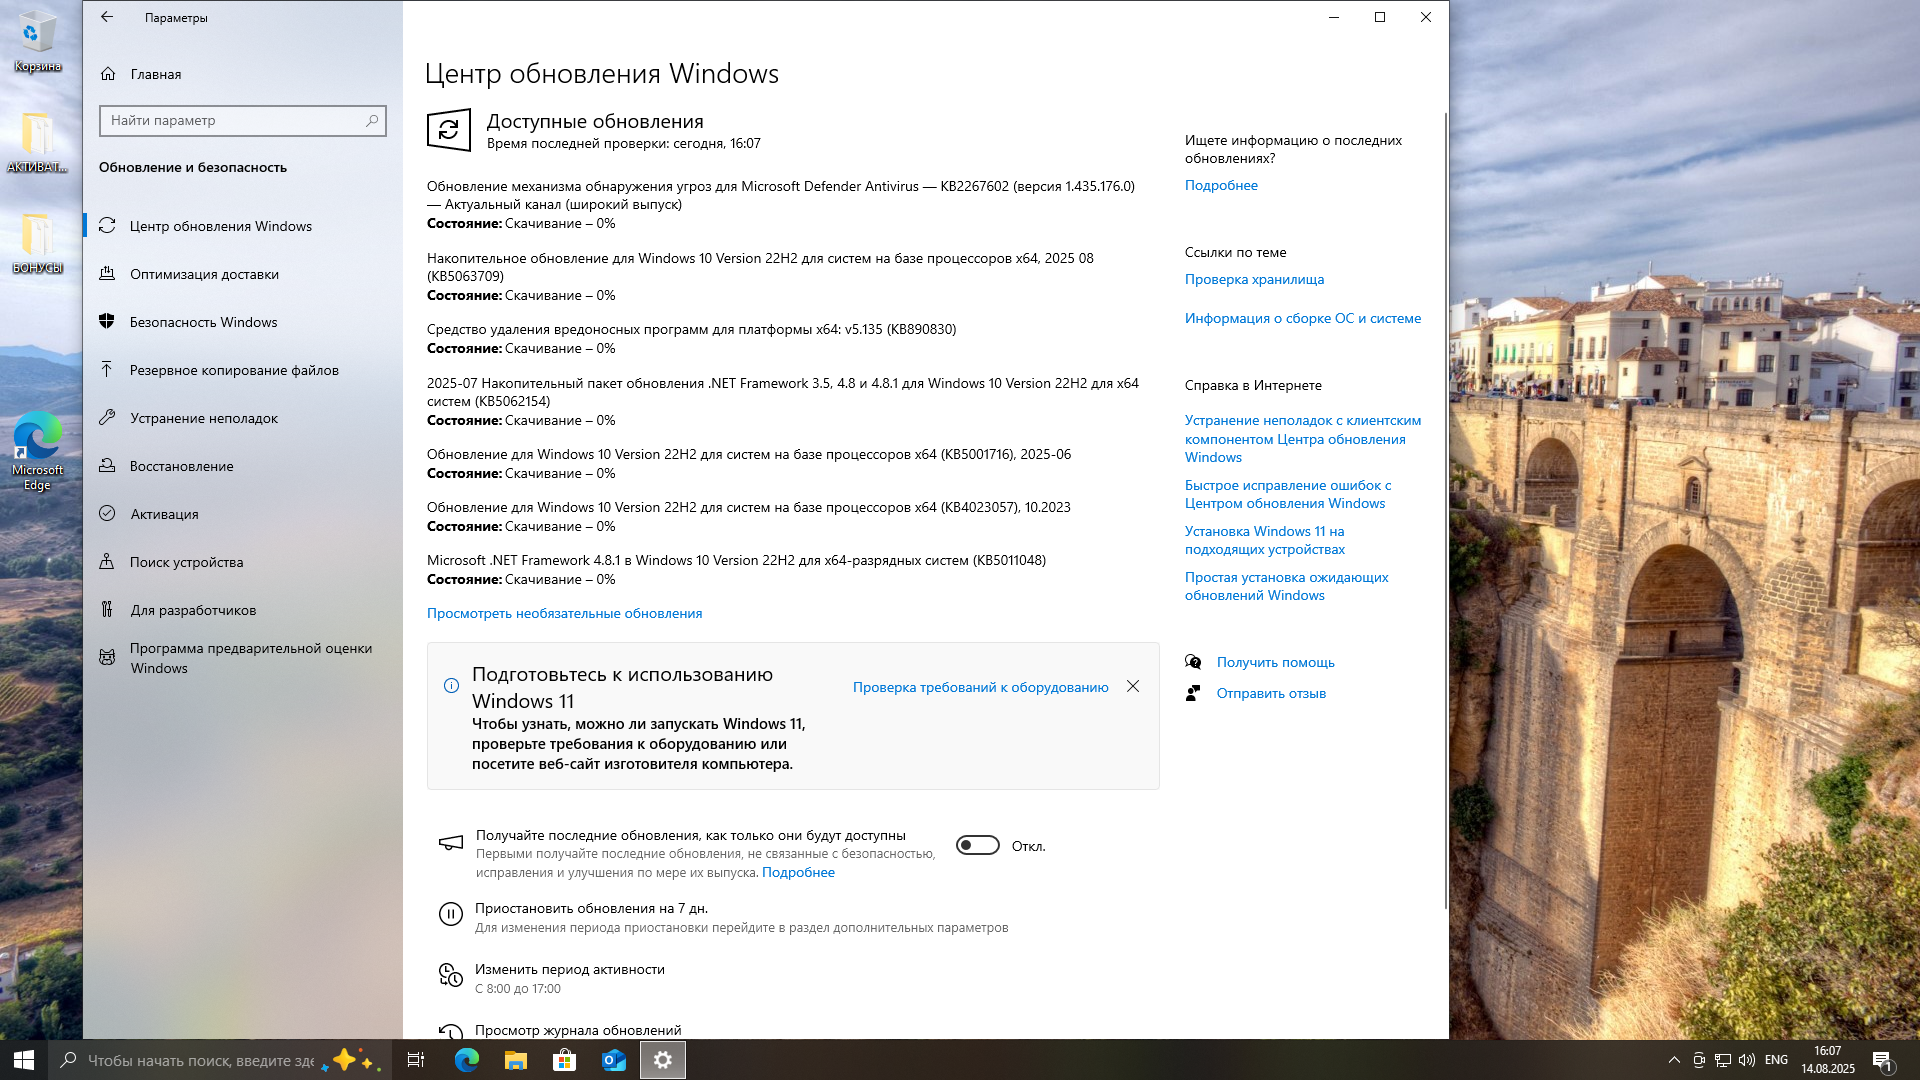The height and width of the screenshot is (1080, 1920).
Task: Open Корзина on the desktop
Action: pyautogui.click(x=37, y=42)
